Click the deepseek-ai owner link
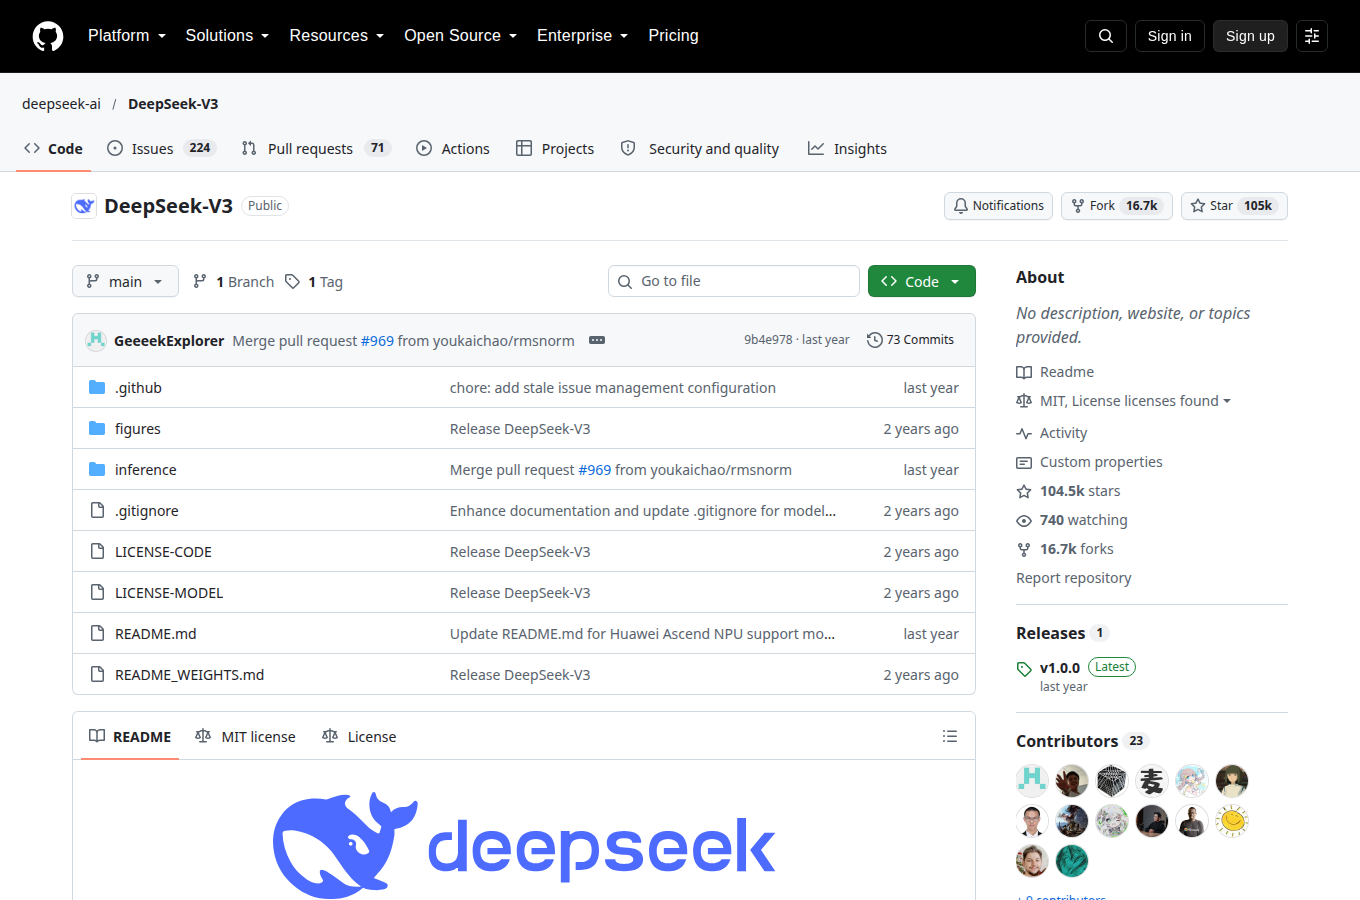Image resolution: width=1360 pixels, height=900 pixels. click(x=62, y=104)
